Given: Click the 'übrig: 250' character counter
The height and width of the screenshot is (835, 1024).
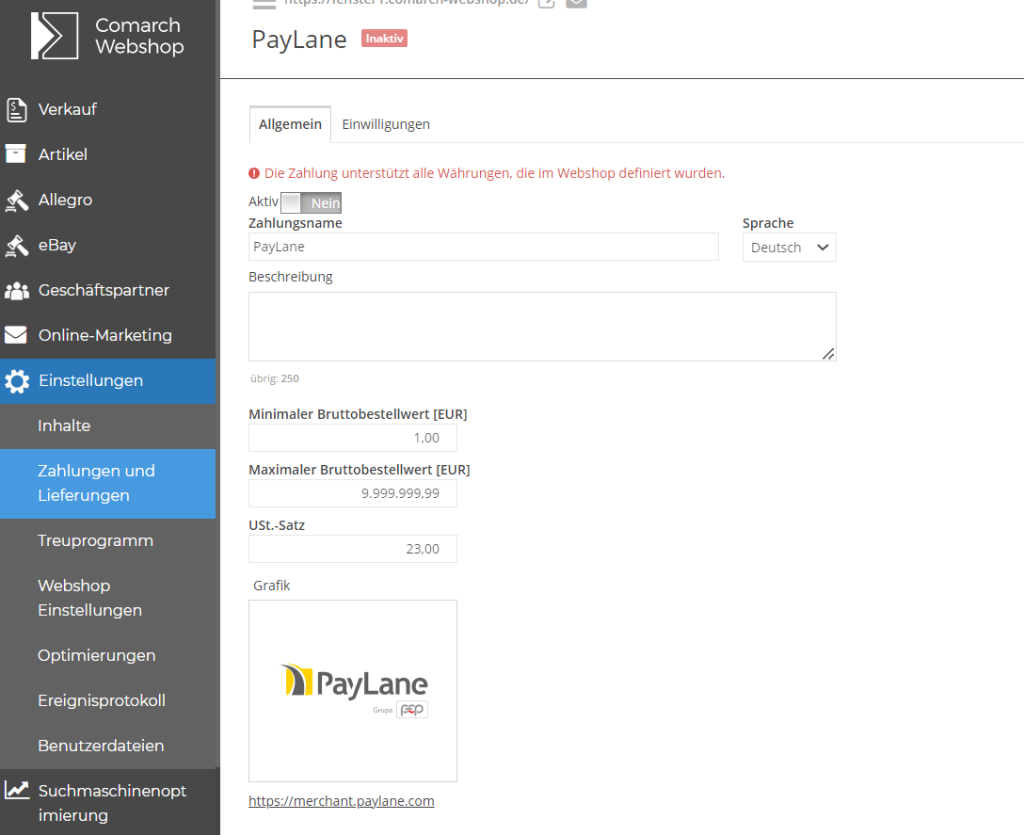Looking at the screenshot, I should click(x=274, y=379).
